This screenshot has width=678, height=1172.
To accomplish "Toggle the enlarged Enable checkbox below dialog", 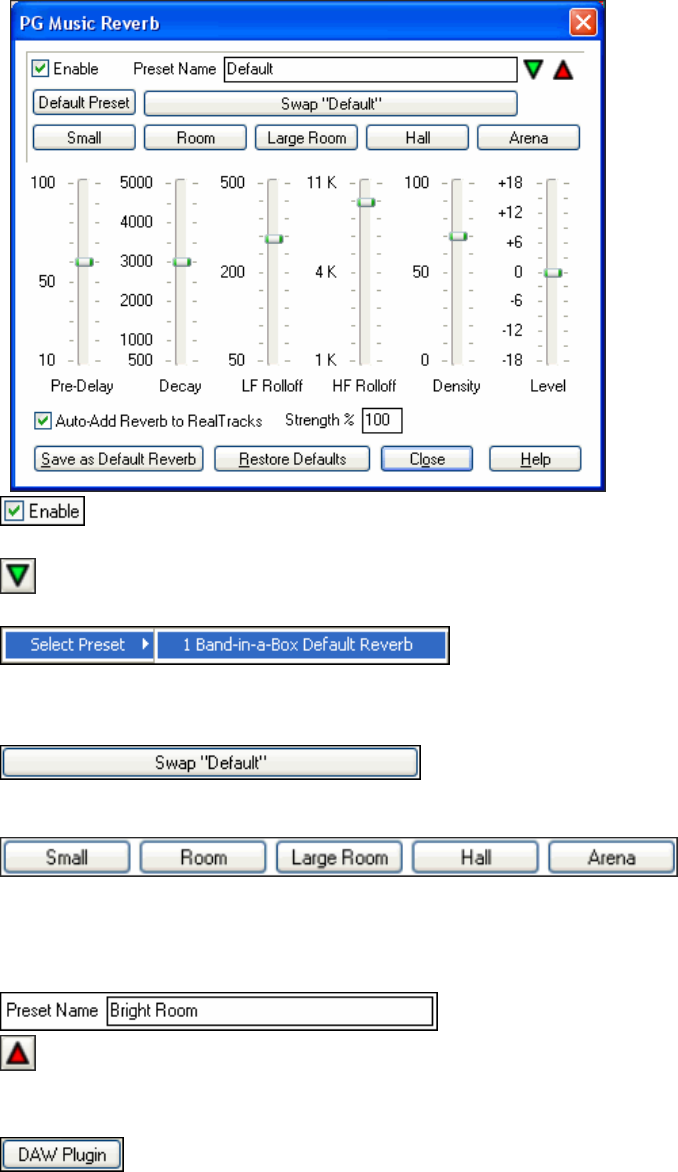I will (x=14, y=511).
